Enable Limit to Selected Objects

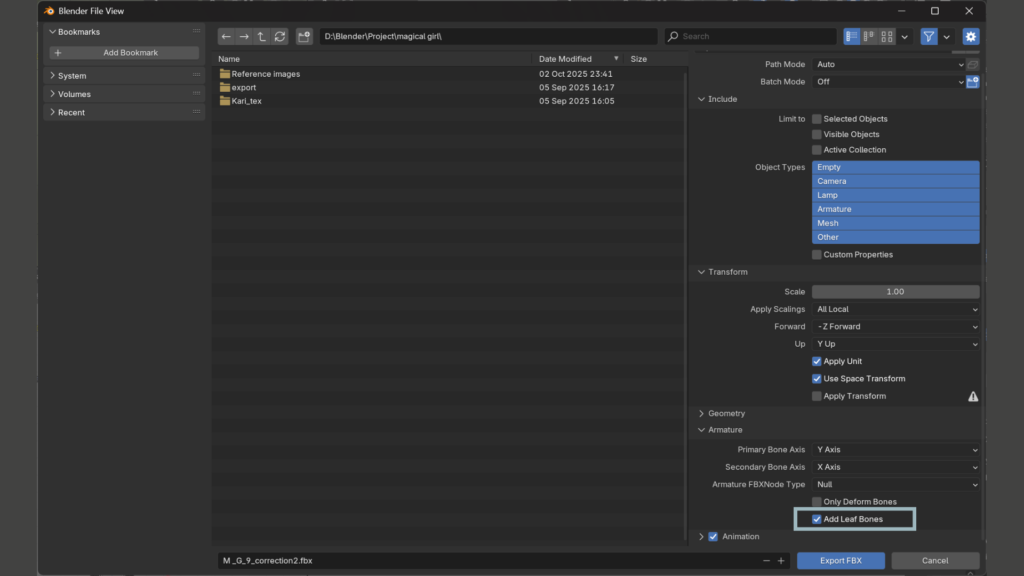pyautogui.click(x=817, y=119)
